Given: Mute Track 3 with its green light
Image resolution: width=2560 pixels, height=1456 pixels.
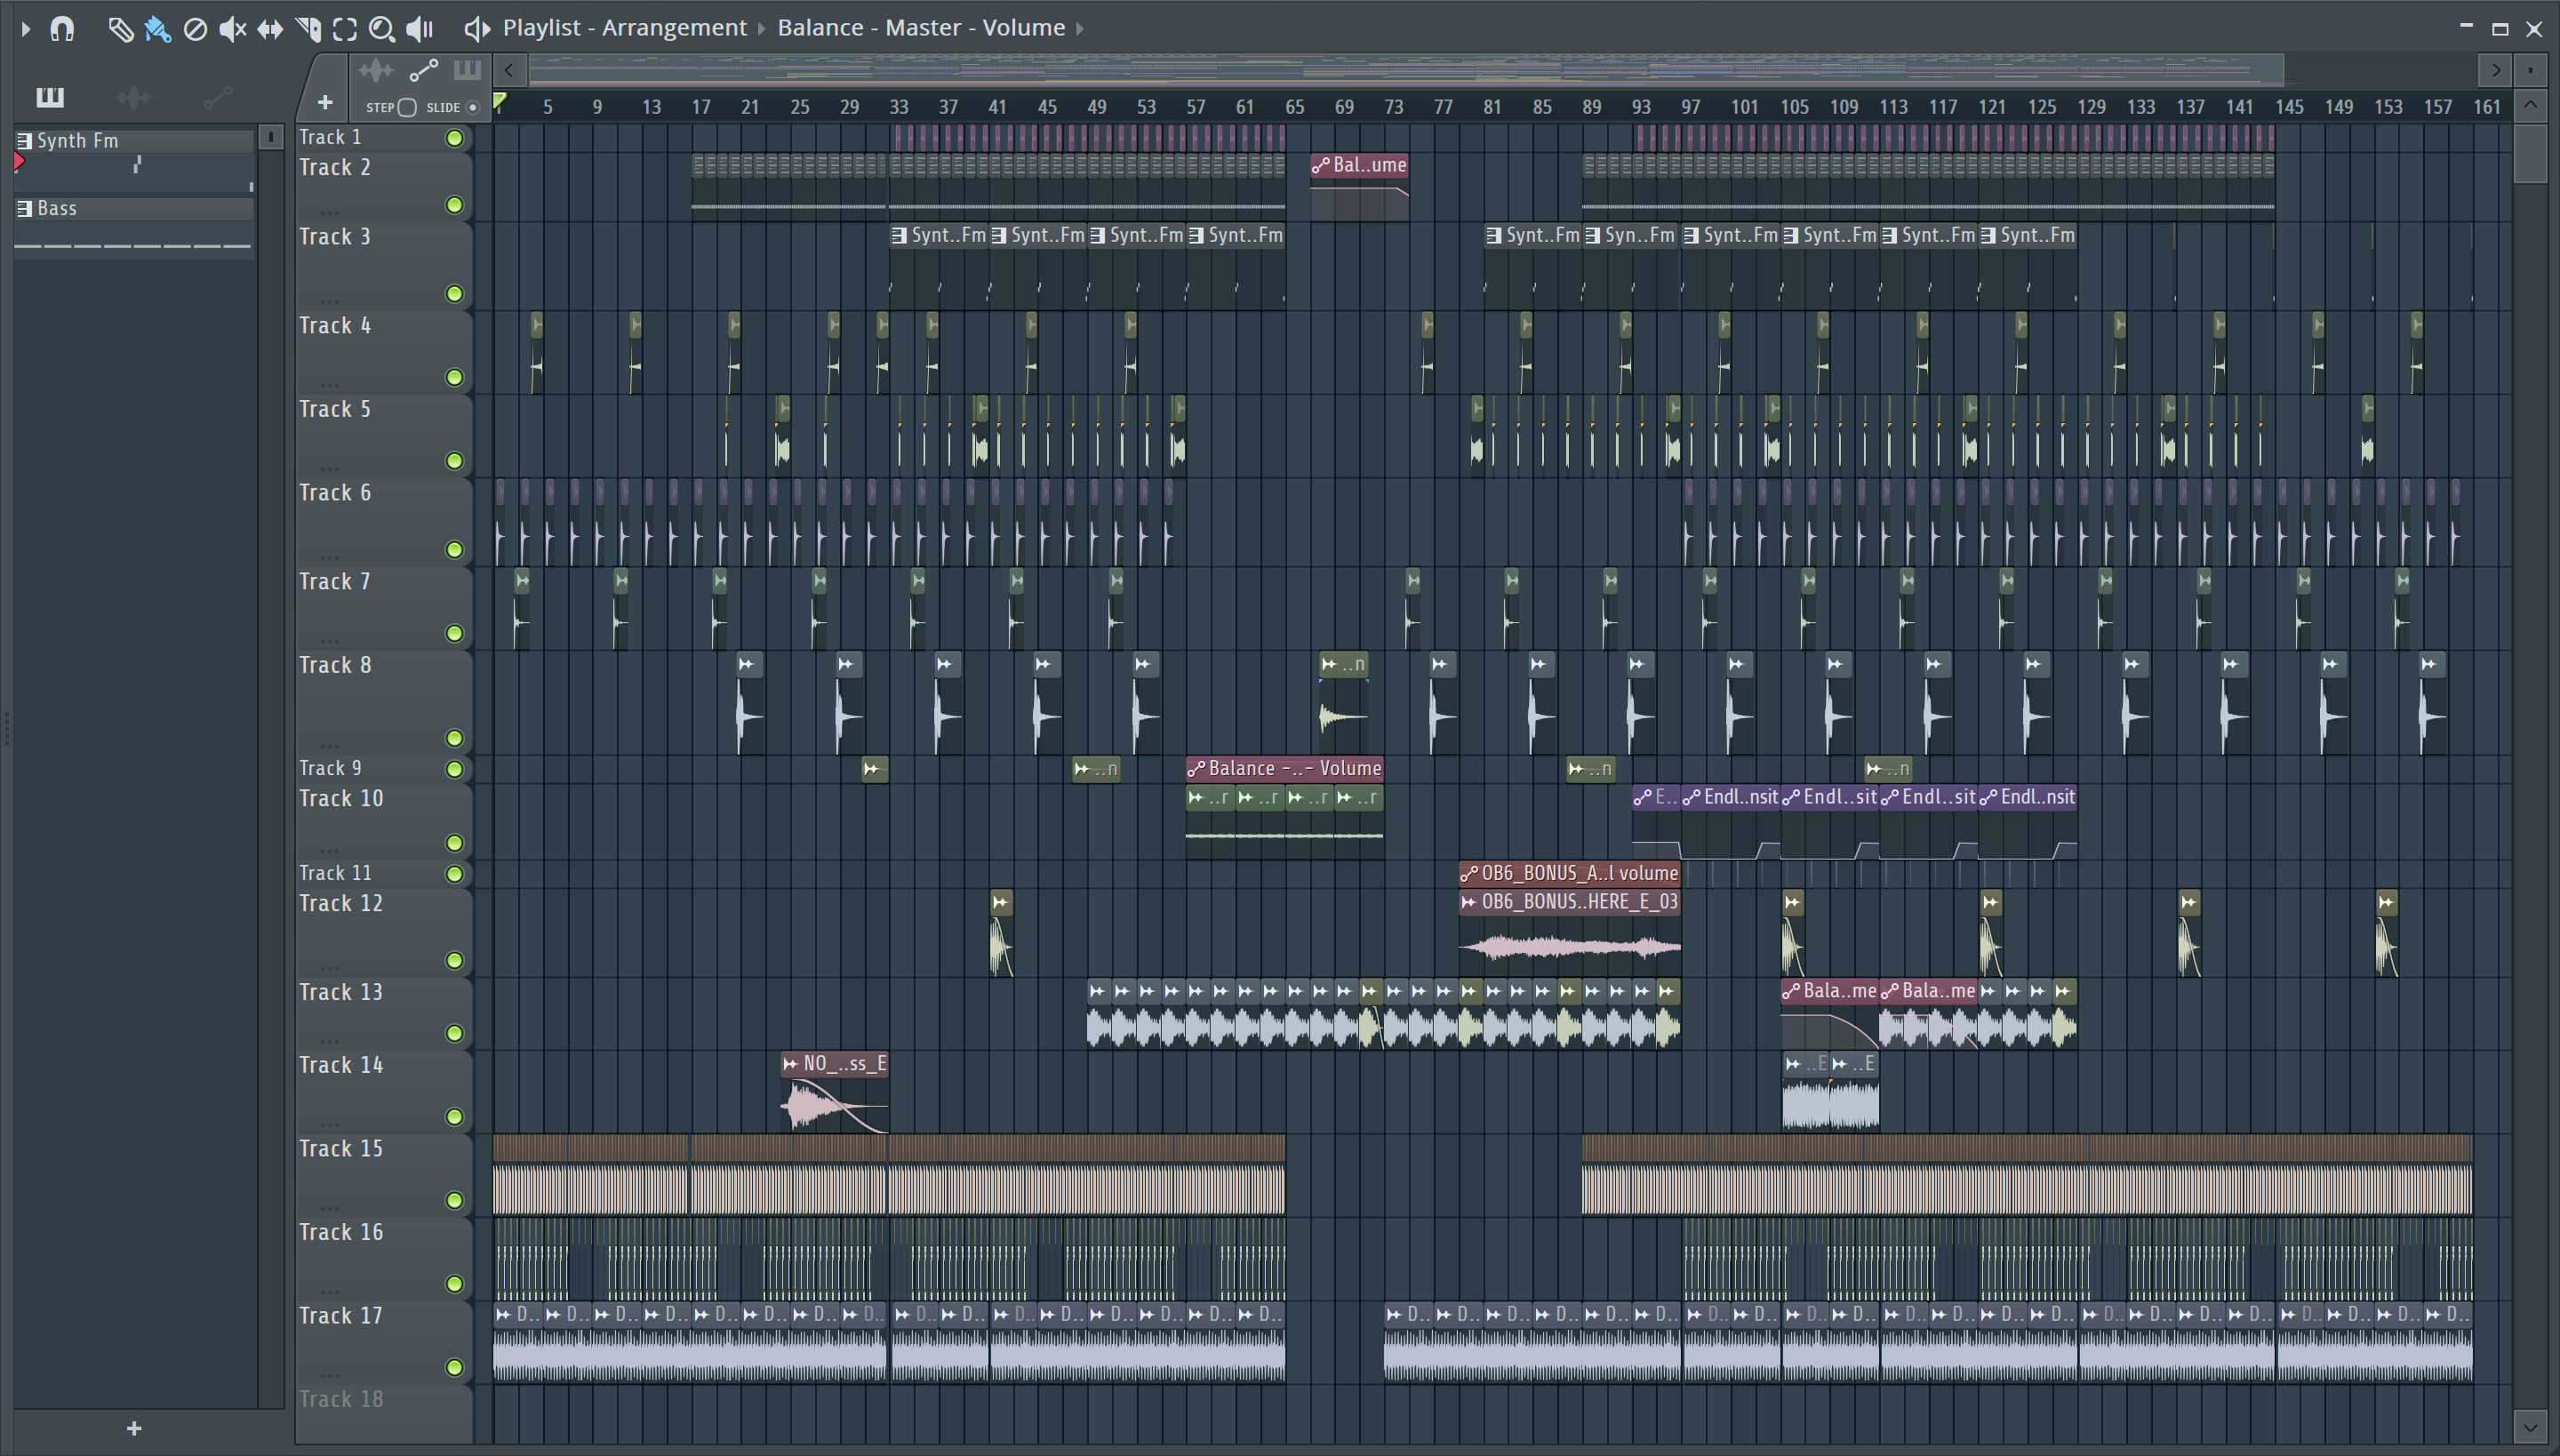Looking at the screenshot, I should click(454, 294).
